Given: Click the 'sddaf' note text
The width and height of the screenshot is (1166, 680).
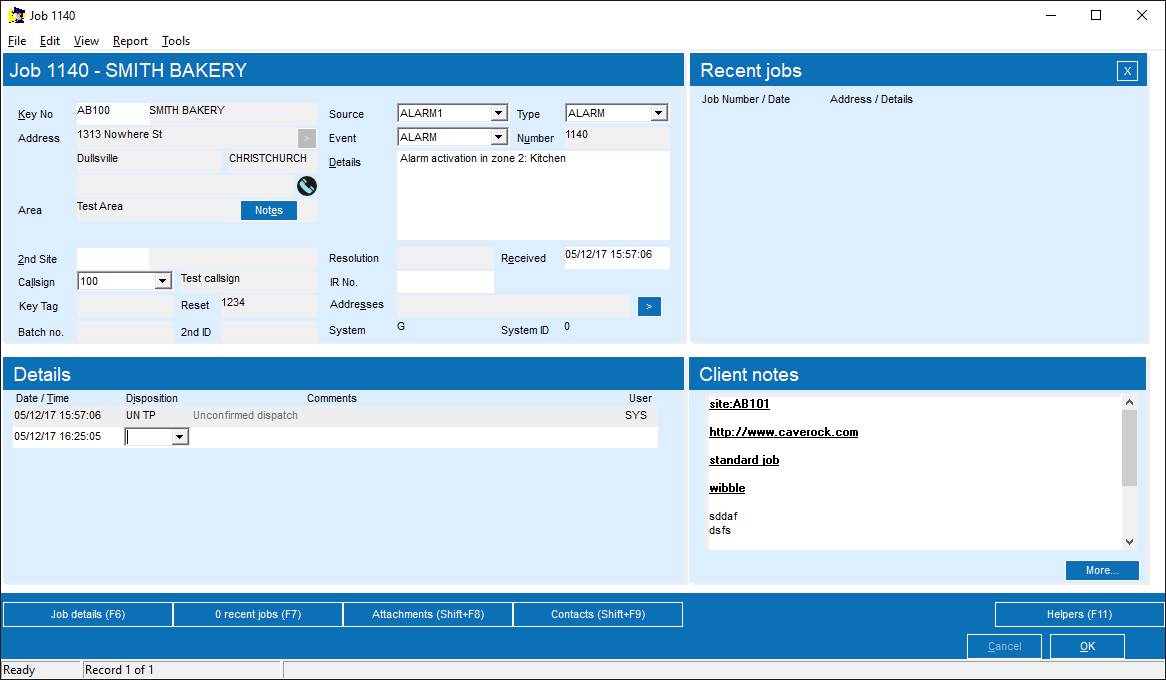Looking at the screenshot, I should pos(723,516).
